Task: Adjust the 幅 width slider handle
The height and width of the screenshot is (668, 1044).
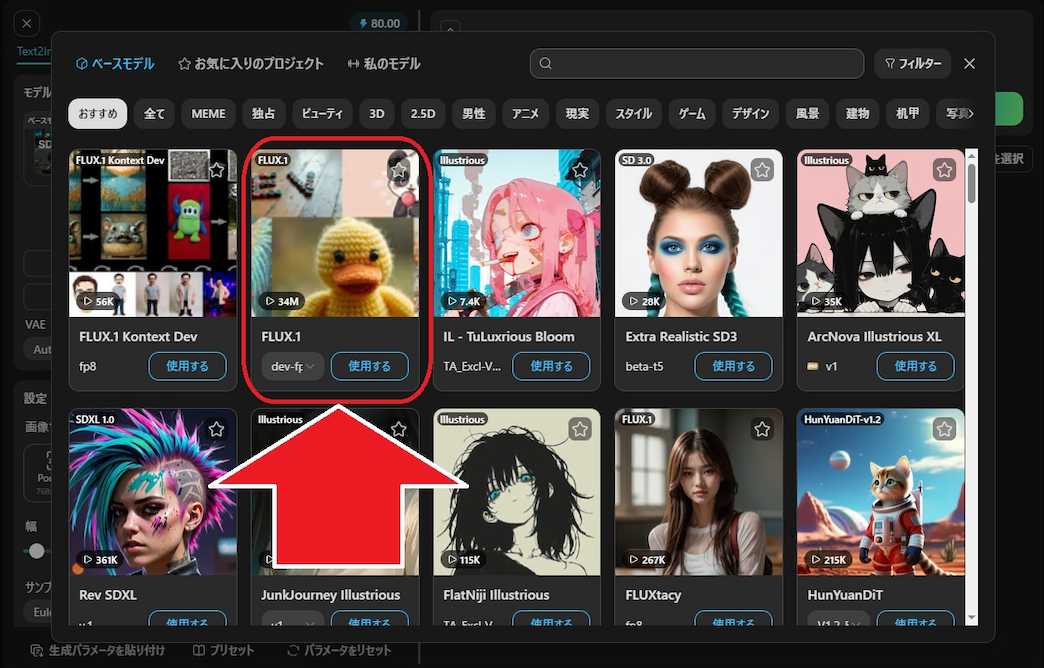Action: (x=37, y=551)
